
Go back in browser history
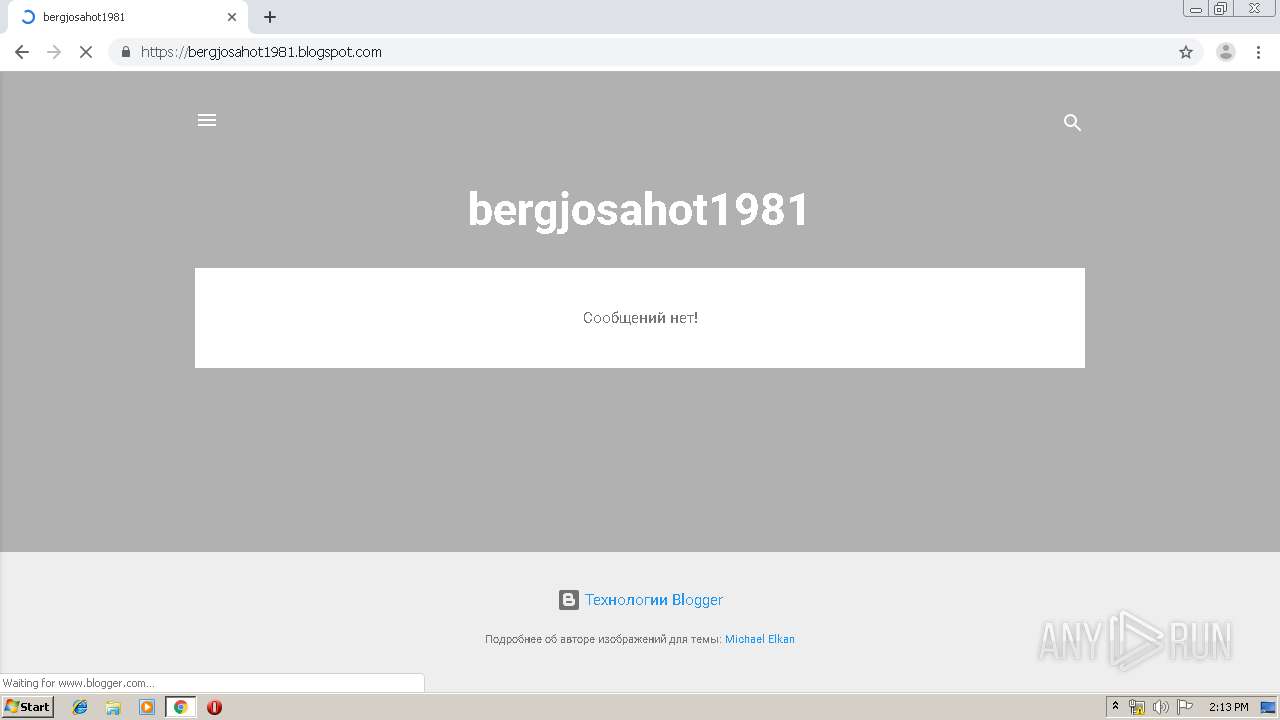(22, 52)
